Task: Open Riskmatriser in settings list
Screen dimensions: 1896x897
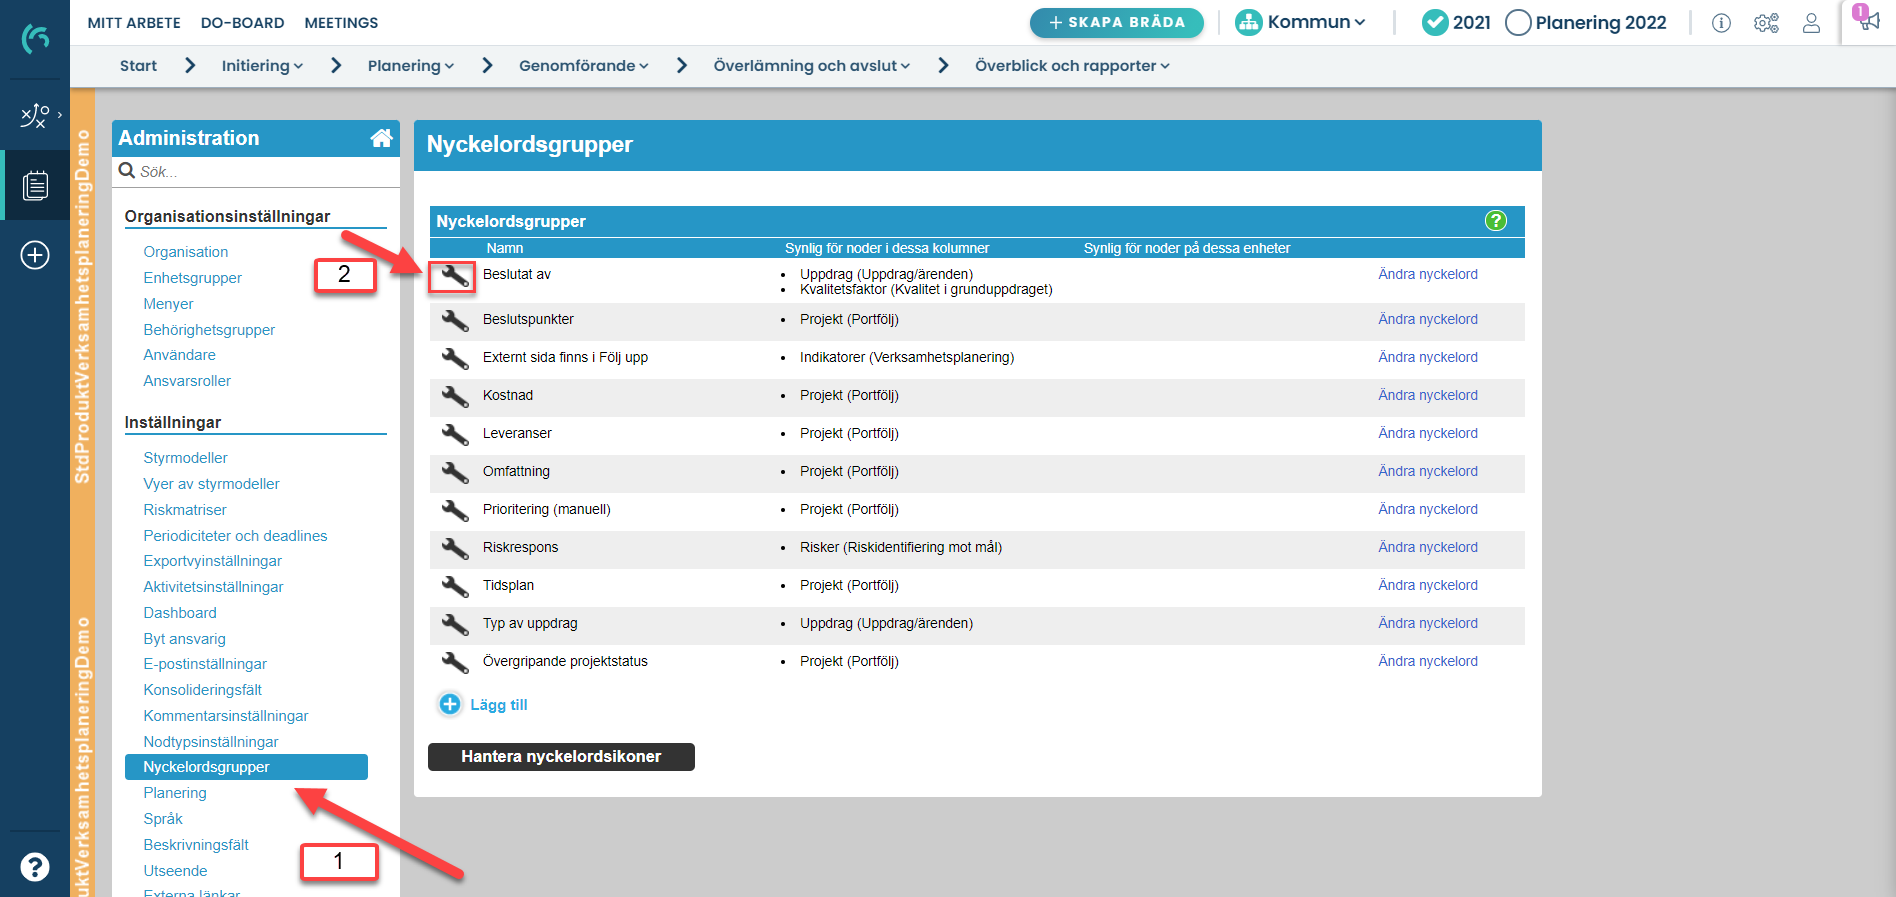Action: click(x=185, y=510)
